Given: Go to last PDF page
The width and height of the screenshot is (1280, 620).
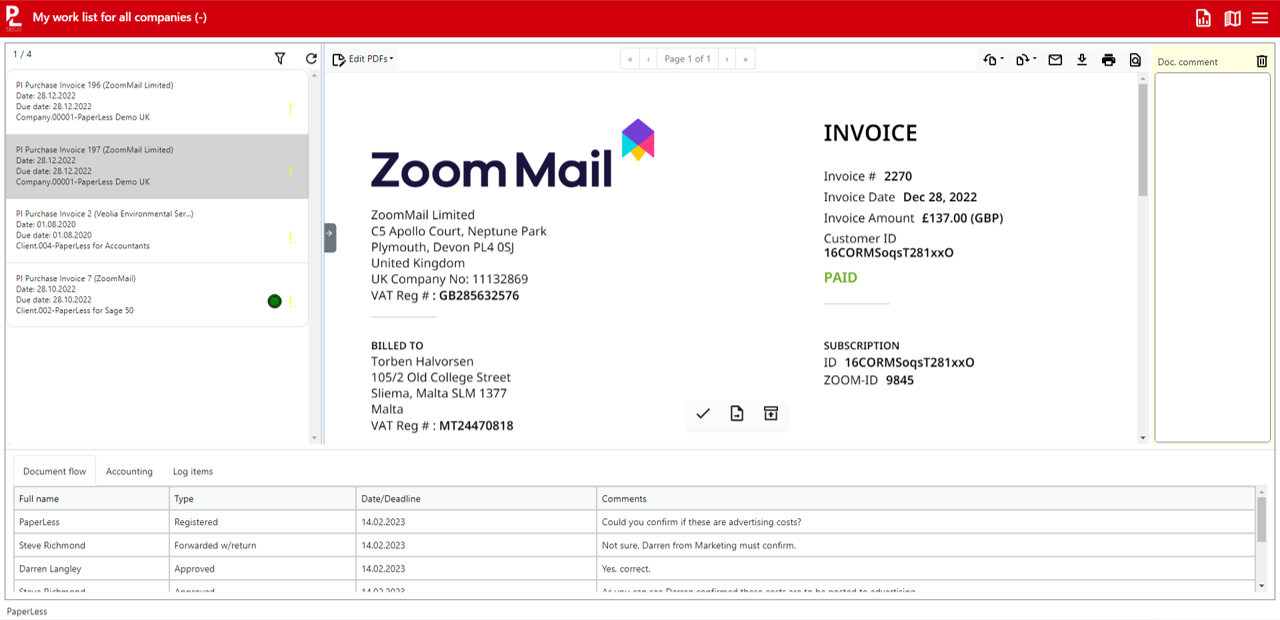Looking at the screenshot, I should pyautogui.click(x=745, y=59).
